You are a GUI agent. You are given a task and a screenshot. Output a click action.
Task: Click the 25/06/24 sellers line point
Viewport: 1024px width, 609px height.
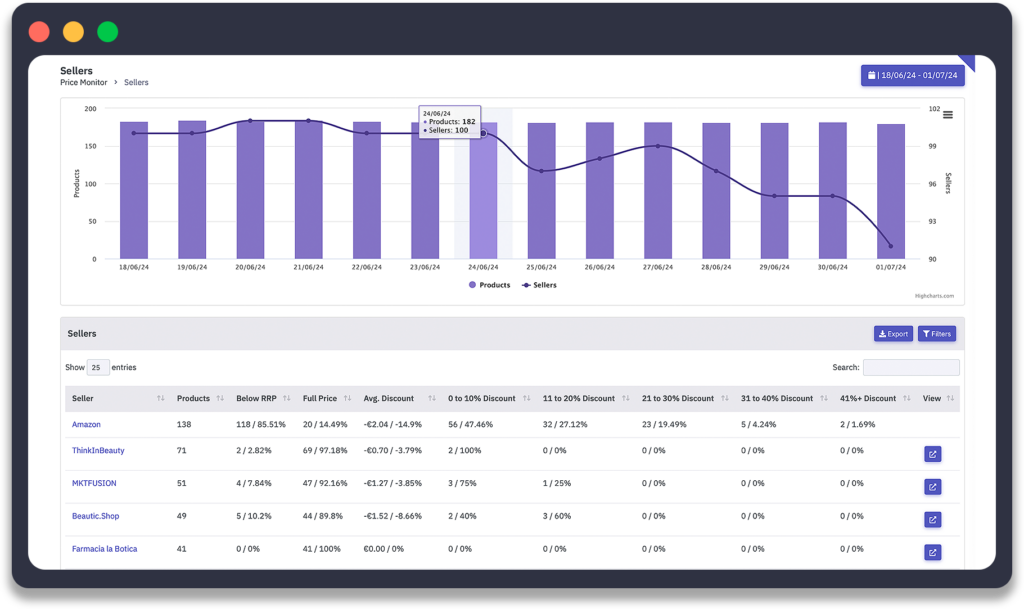click(x=541, y=171)
